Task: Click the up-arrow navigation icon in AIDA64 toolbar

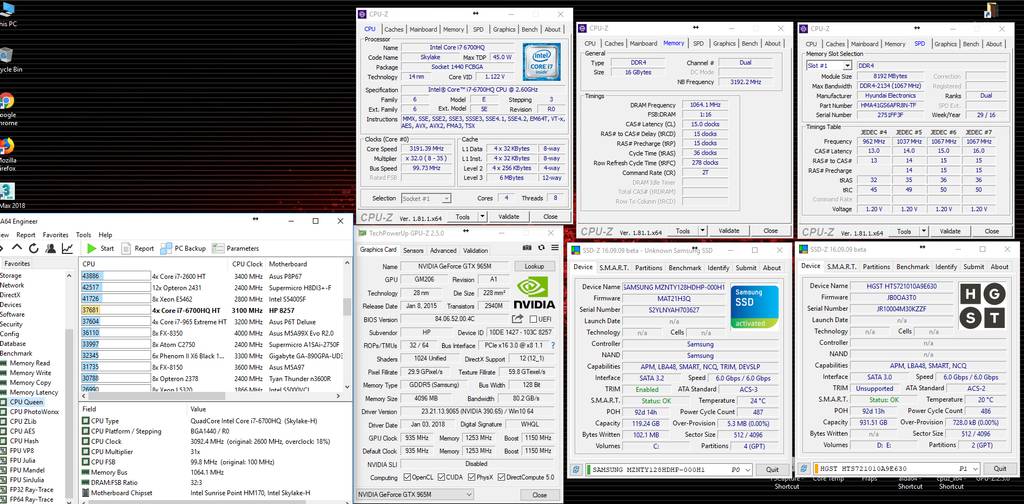Action: [17, 249]
